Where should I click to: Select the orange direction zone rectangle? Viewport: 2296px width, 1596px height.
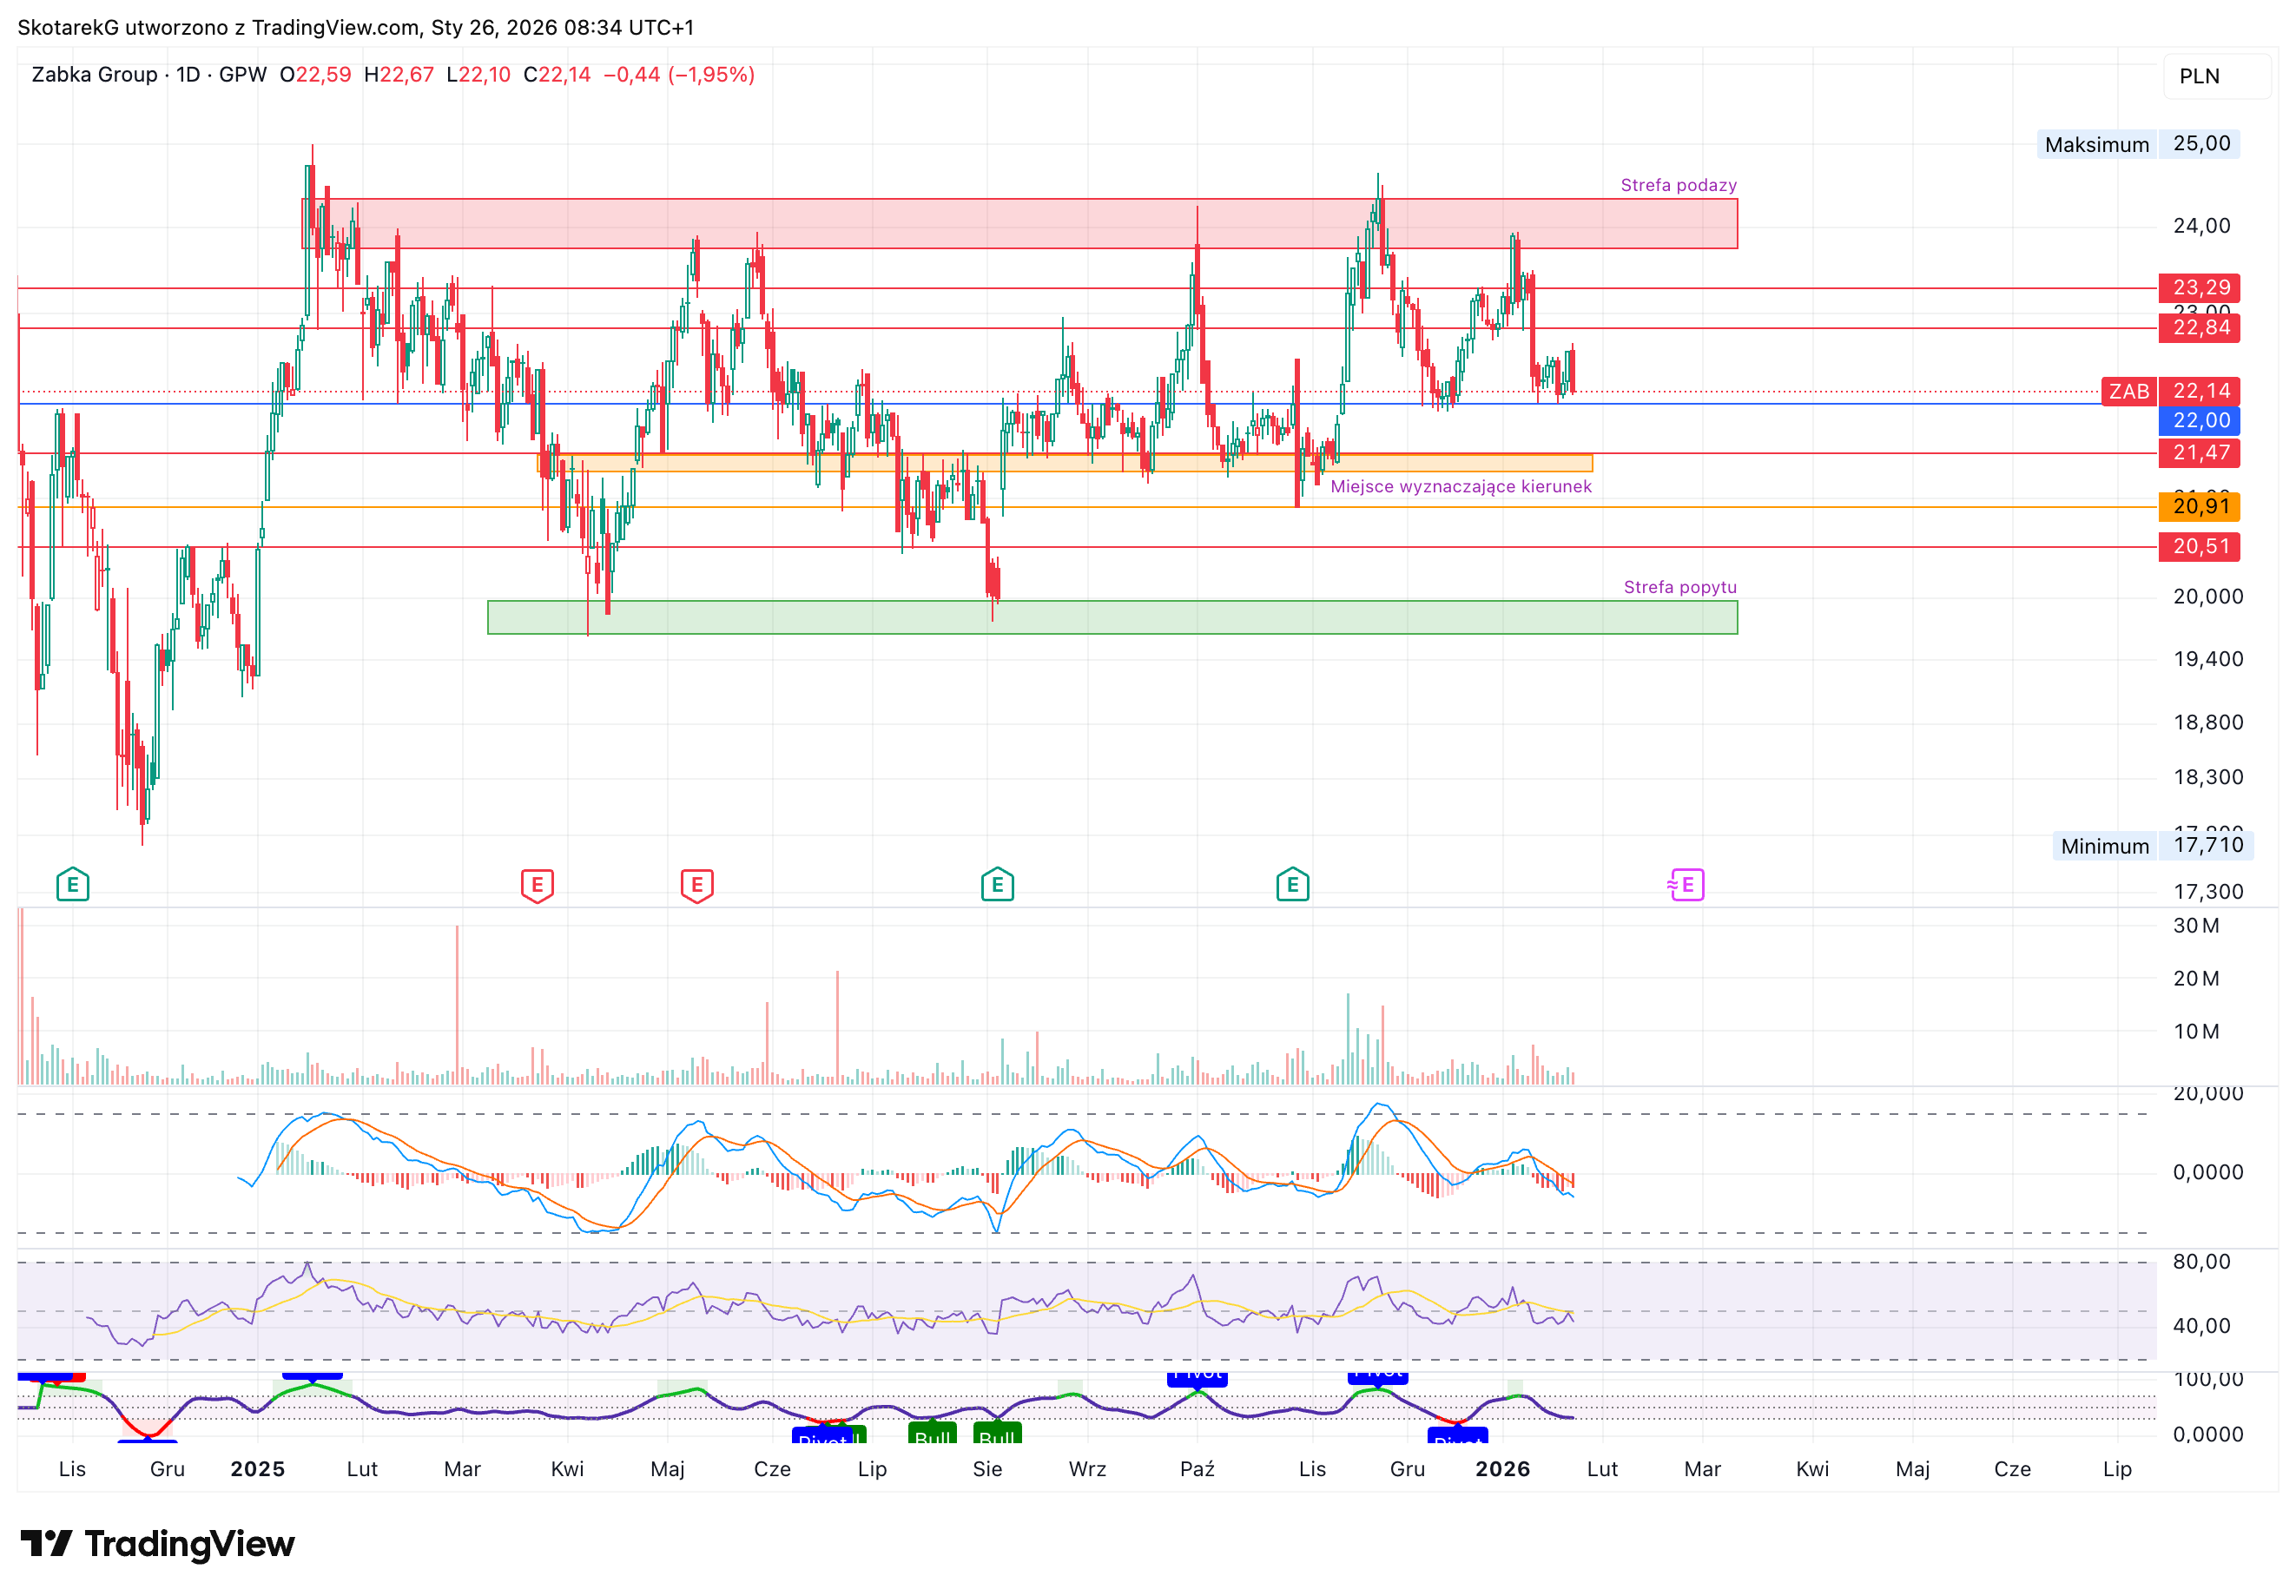[x=1065, y=463]
